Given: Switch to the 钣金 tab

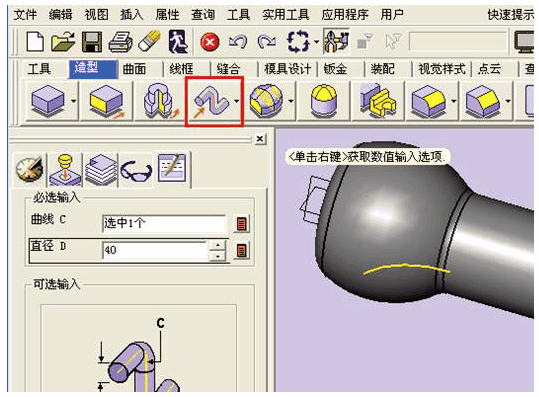Looking at the screenshot, I should click(x=335, y=69).
